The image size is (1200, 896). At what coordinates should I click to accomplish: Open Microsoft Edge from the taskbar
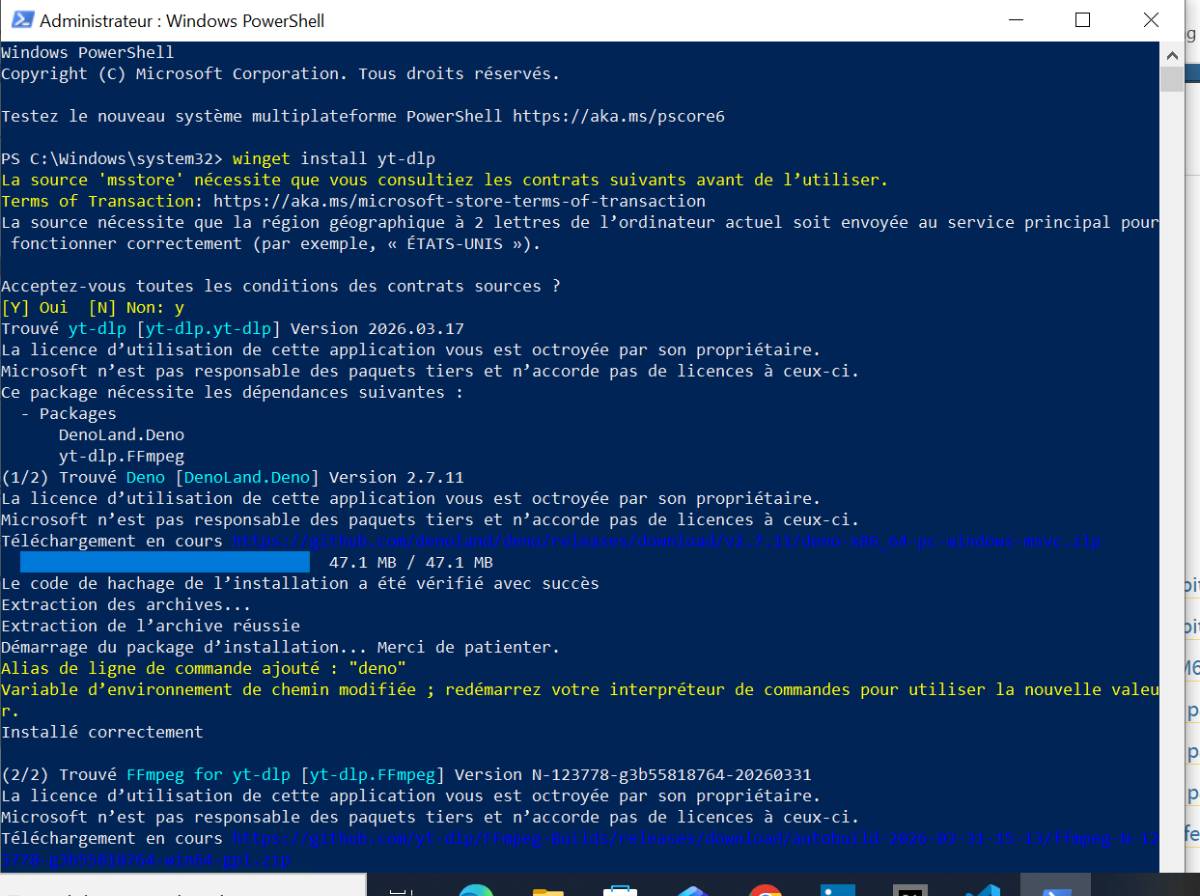(476, 888)
